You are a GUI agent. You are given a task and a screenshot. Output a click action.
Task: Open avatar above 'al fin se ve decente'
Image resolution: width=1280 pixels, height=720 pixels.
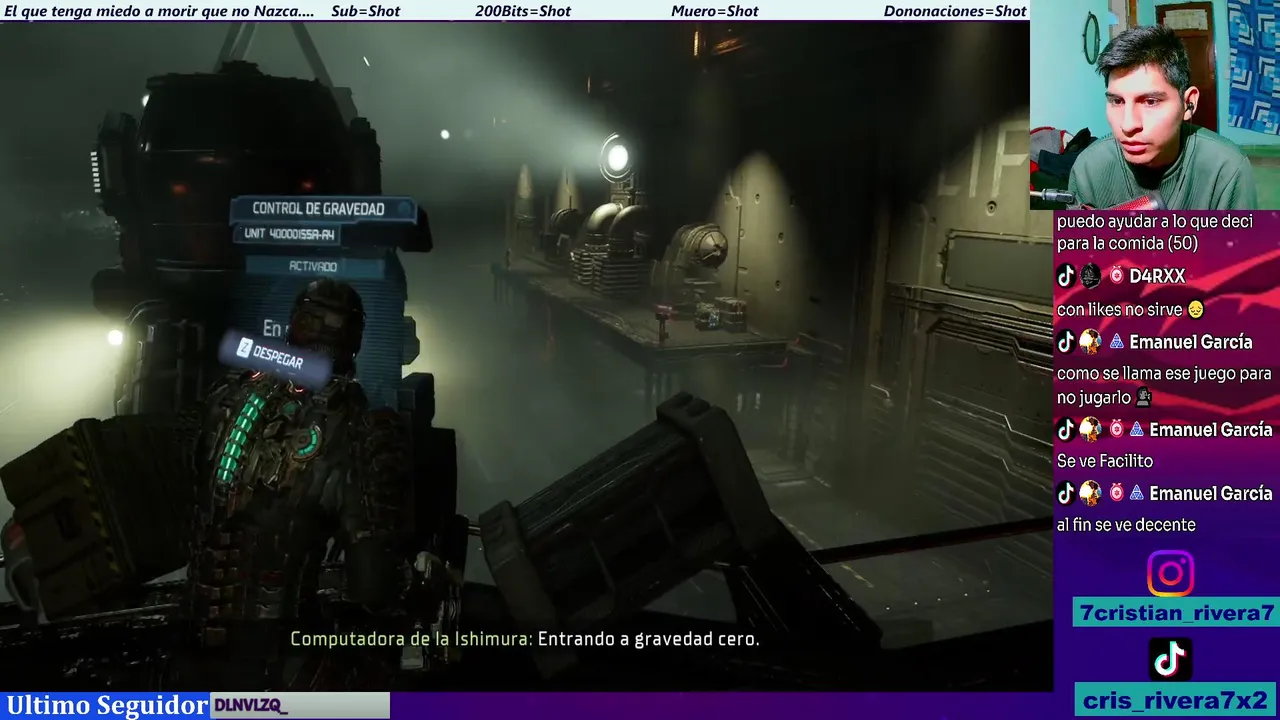click(x=1090, y=493)
